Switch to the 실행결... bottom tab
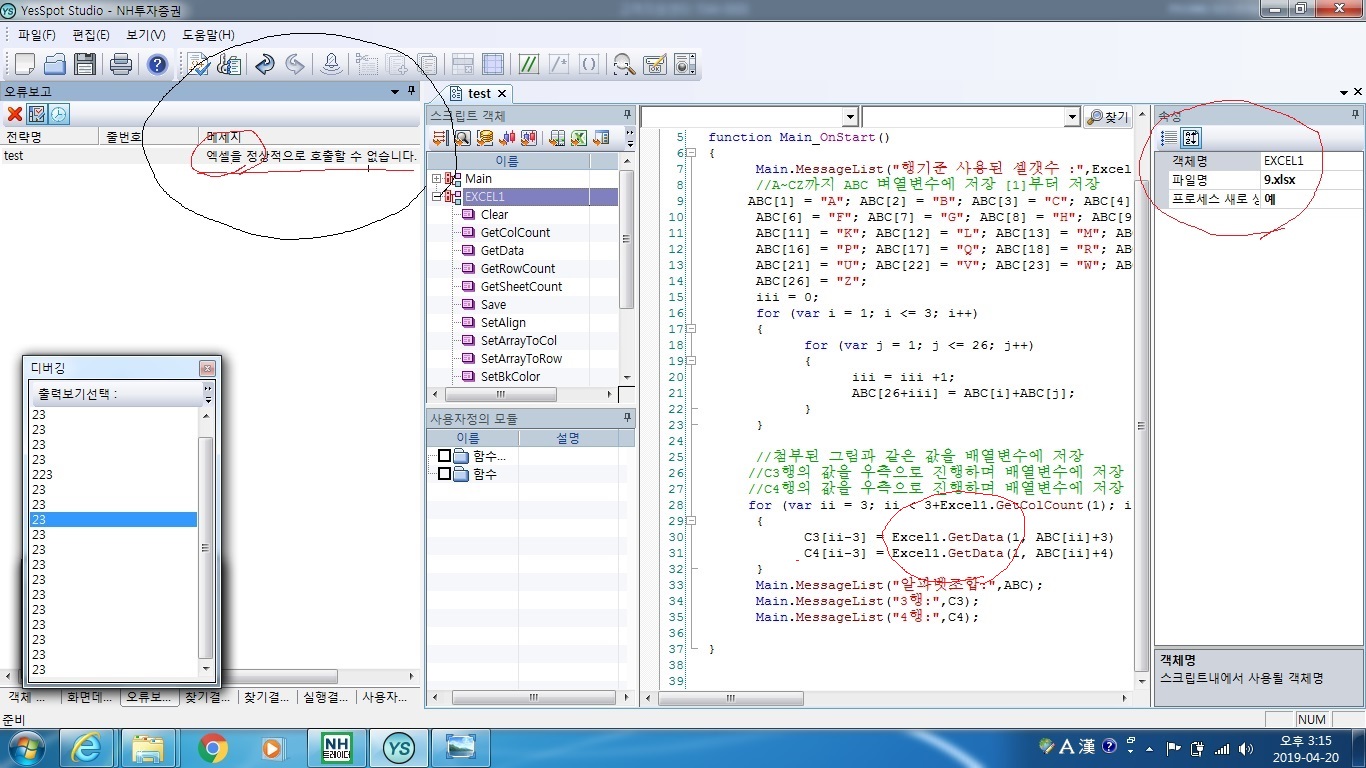This screenshot has width=1366, height=768. tap(325, 697)
